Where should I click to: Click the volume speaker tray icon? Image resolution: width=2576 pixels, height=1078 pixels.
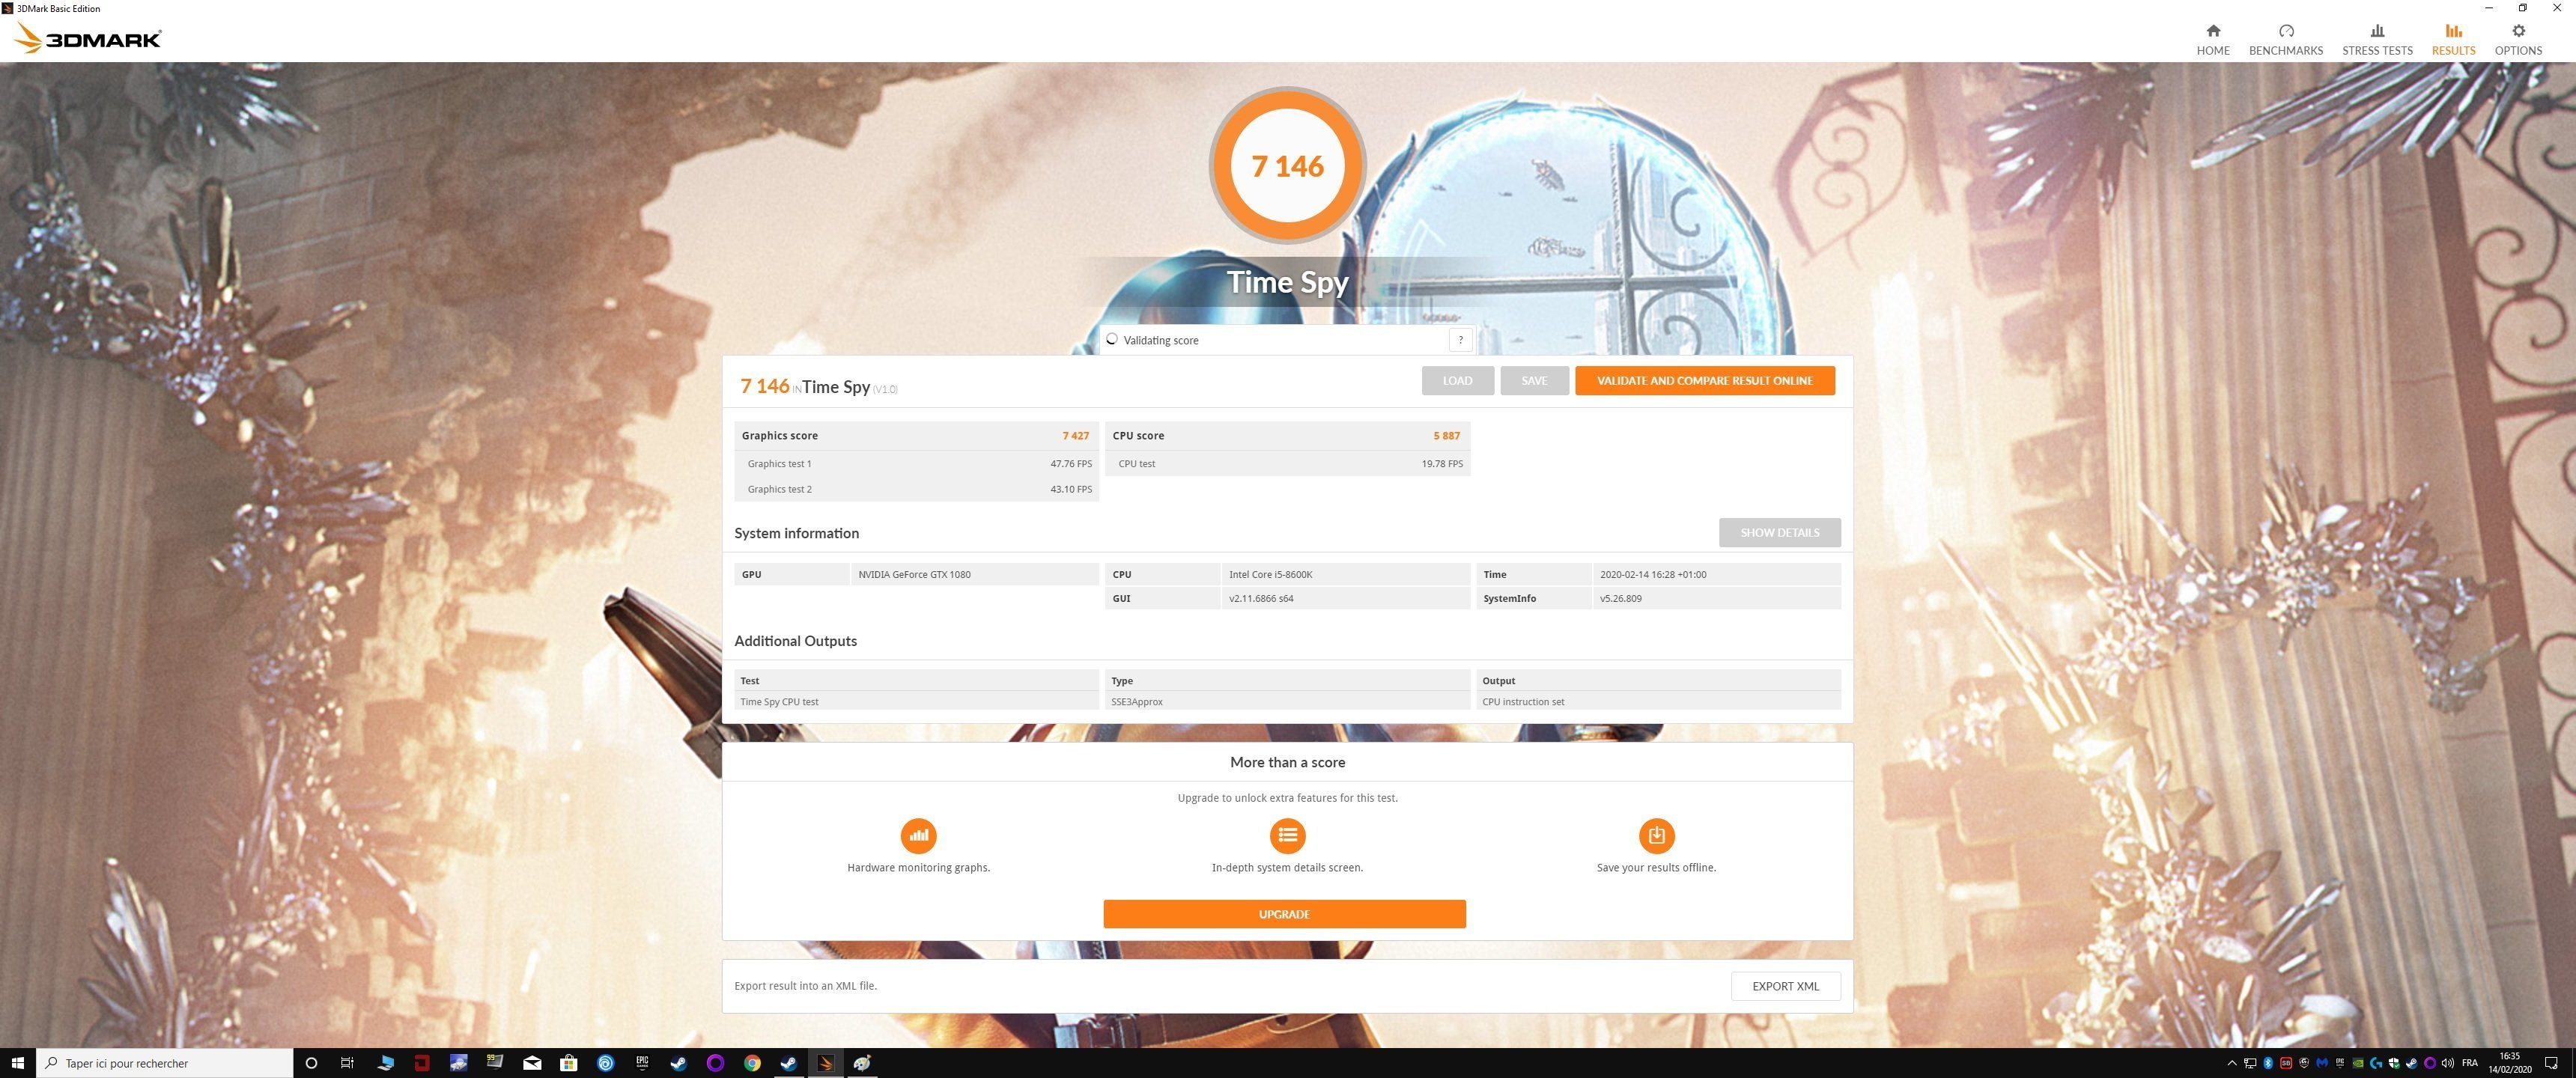2448,1063
